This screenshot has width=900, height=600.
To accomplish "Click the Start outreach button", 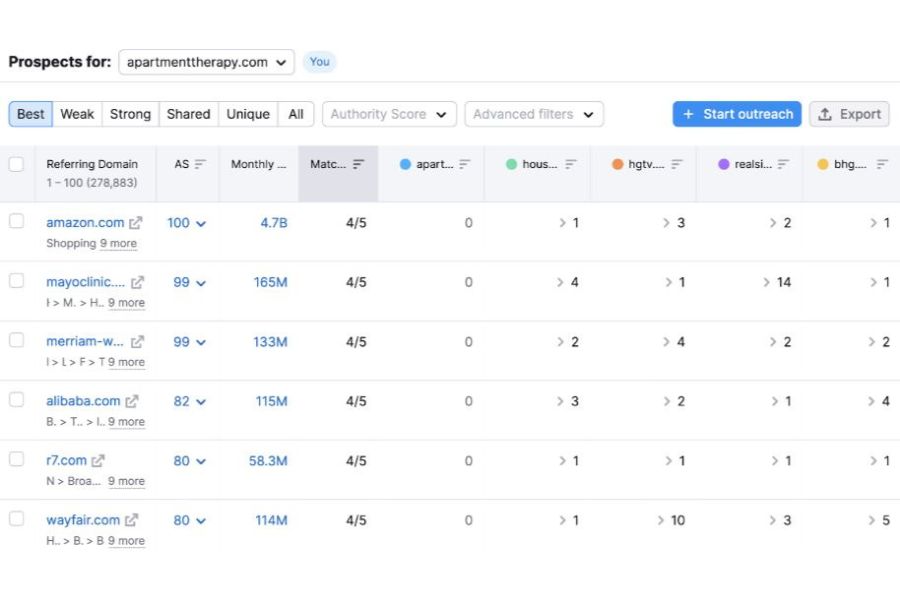I will pyautogui.click(x=737, y=114).
